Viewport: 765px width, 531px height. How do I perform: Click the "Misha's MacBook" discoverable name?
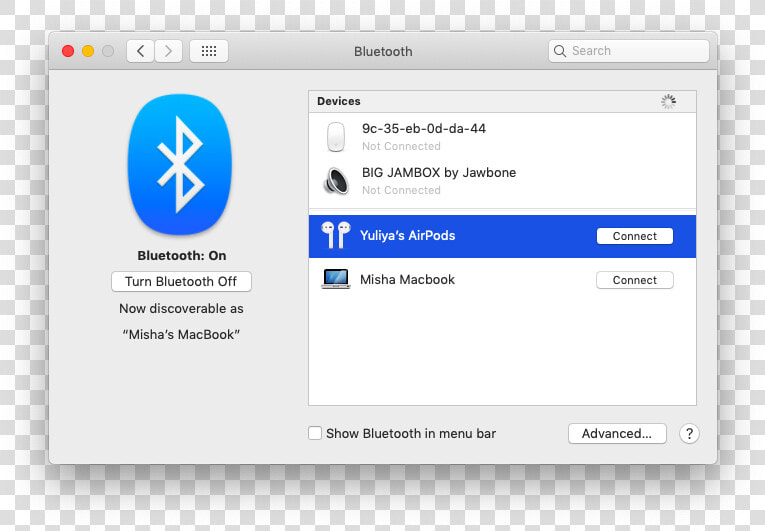pos(181,335)
